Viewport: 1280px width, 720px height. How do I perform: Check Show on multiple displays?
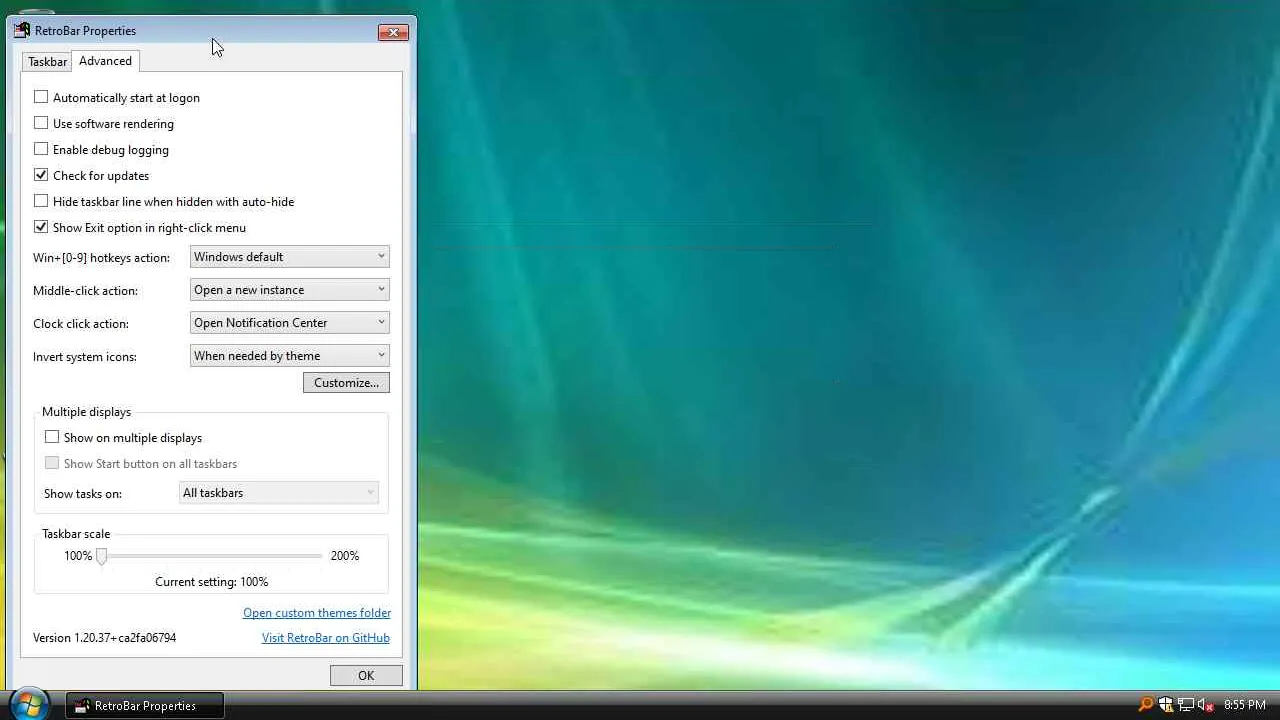coord(52,437)
